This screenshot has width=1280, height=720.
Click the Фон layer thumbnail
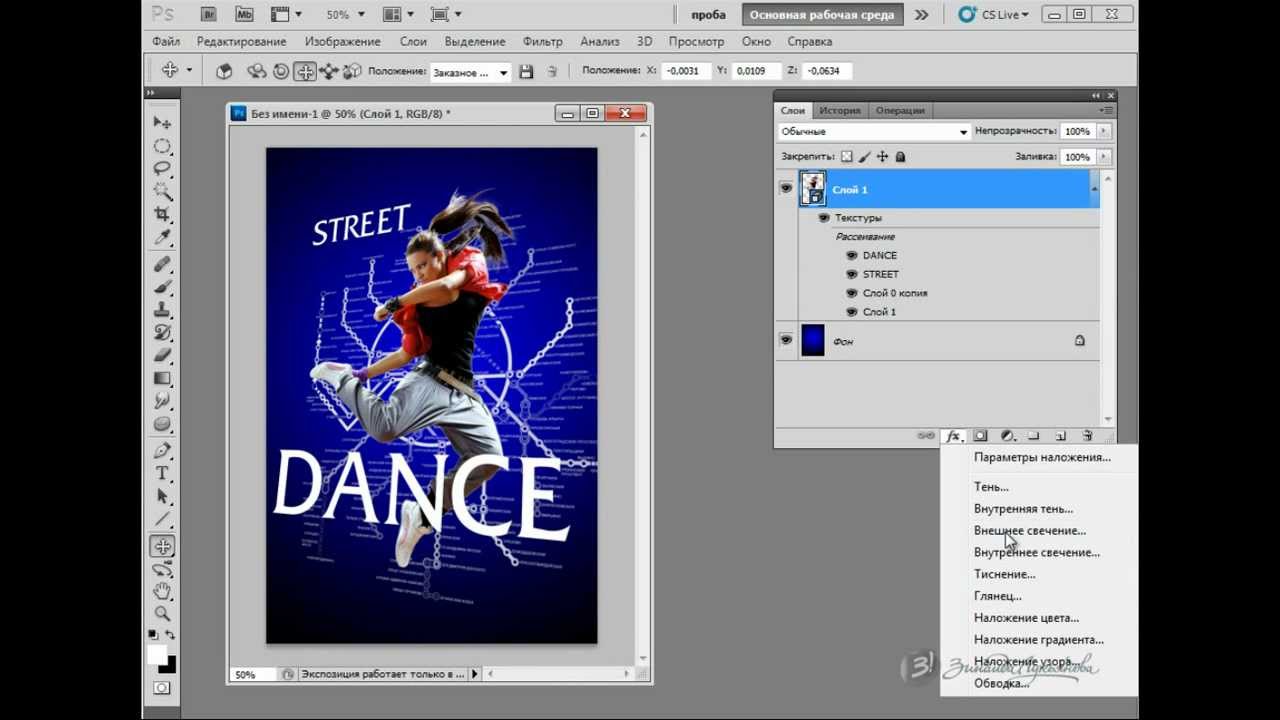click(x=813, y=340)
